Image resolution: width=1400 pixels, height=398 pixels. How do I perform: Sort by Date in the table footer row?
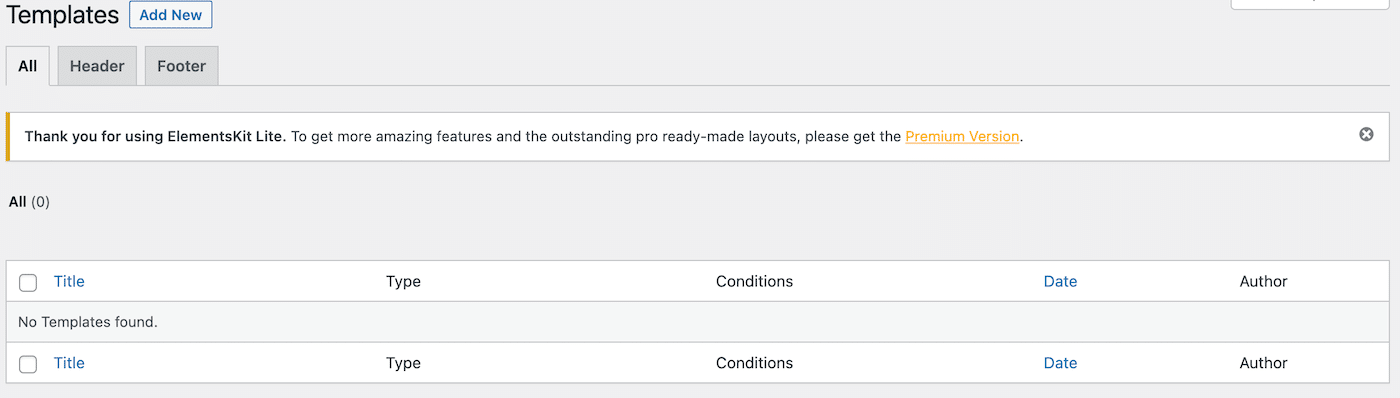pyautogui.click(x=1060, y=363)
